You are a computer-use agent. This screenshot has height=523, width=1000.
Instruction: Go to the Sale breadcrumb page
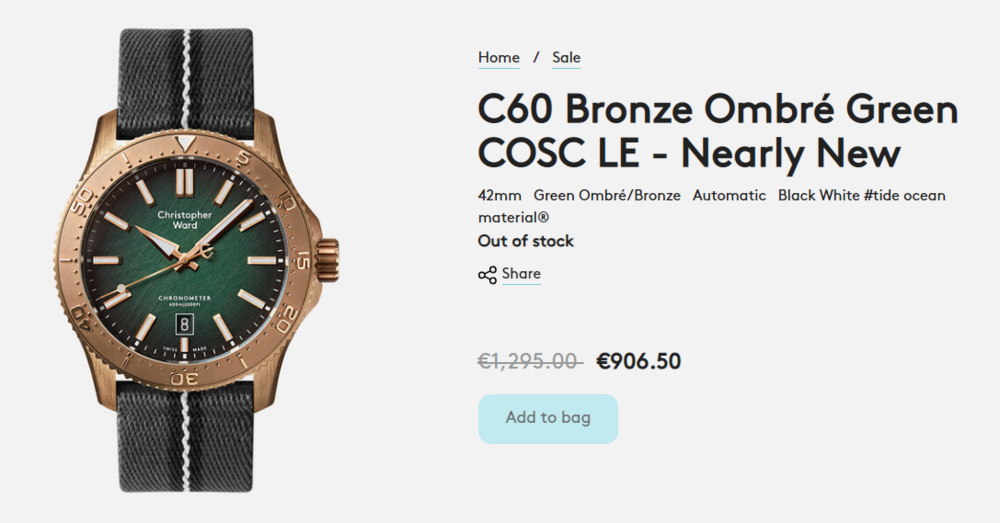[x=566, y=58]
